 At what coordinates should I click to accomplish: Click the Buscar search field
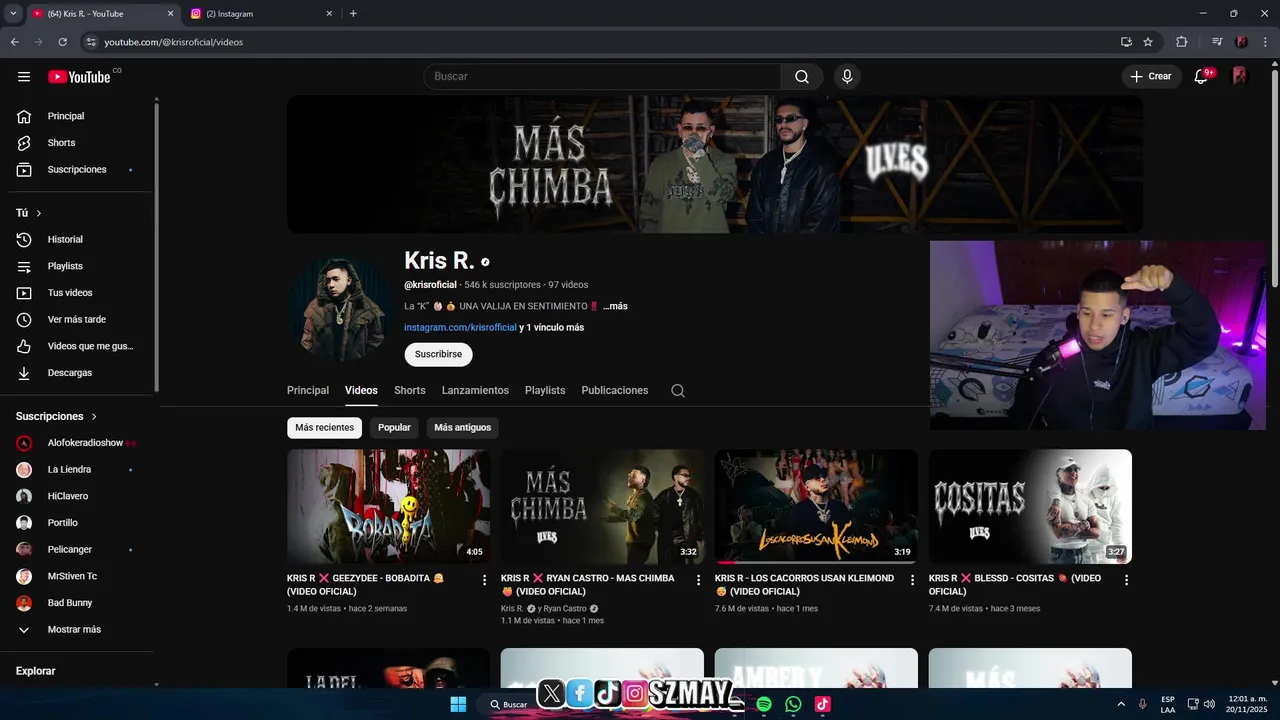click(602, 77)
